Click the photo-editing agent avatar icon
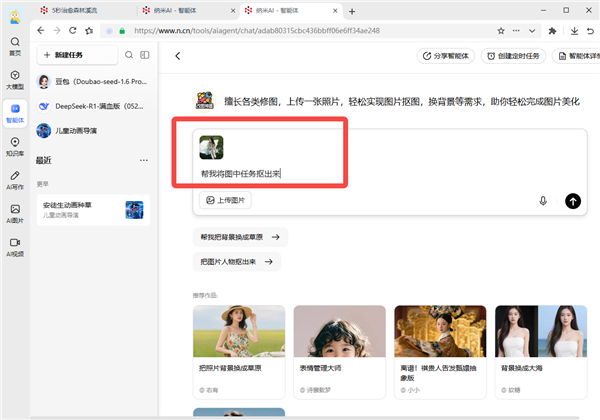Viewport: 600px width, 420px height. pyautogui.click(x=205, y=100)
